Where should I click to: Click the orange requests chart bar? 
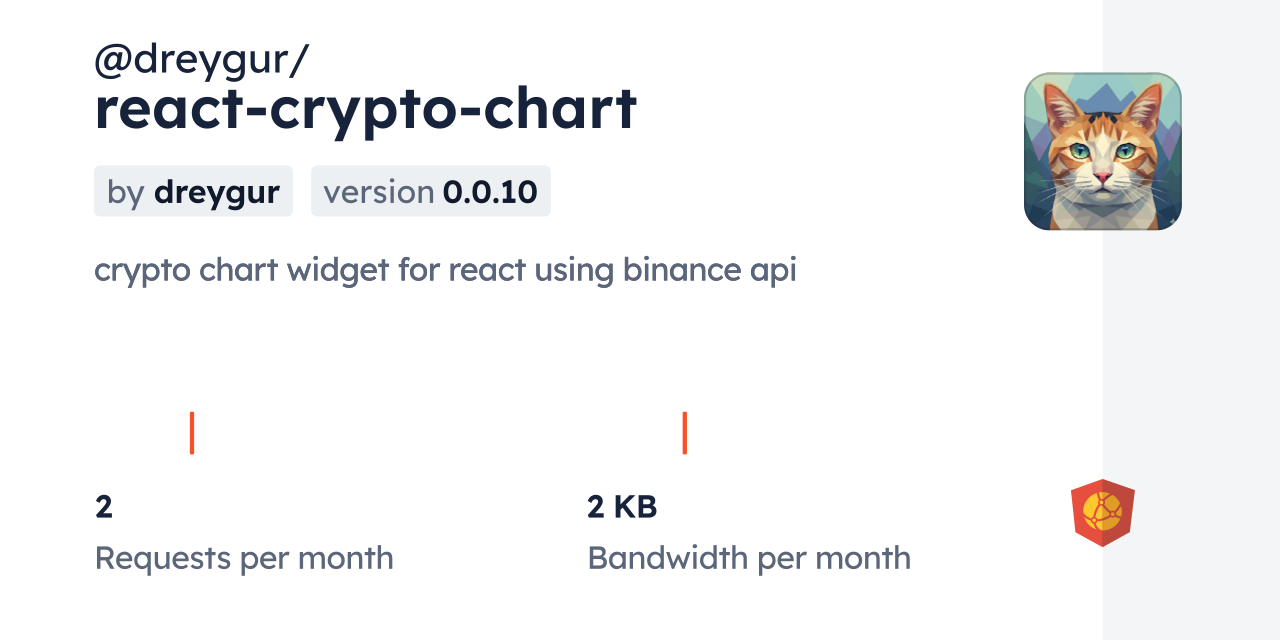coord(192,433)
